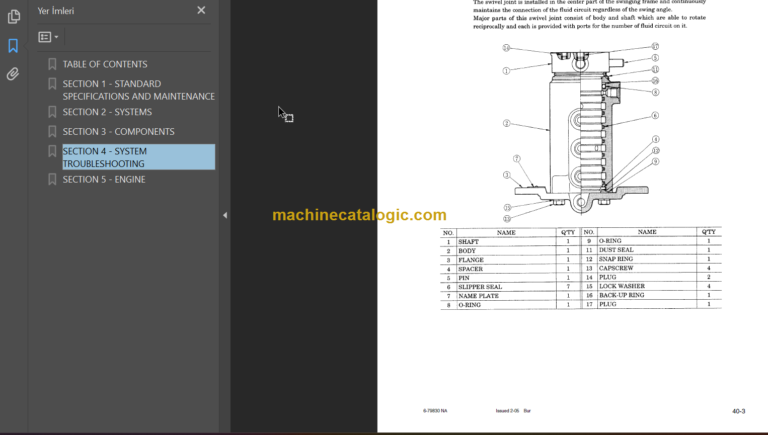Click bookmark icon beside SECTION 2 - SYSTEMS
The image size is (768, 435).
tap(52, 112)
